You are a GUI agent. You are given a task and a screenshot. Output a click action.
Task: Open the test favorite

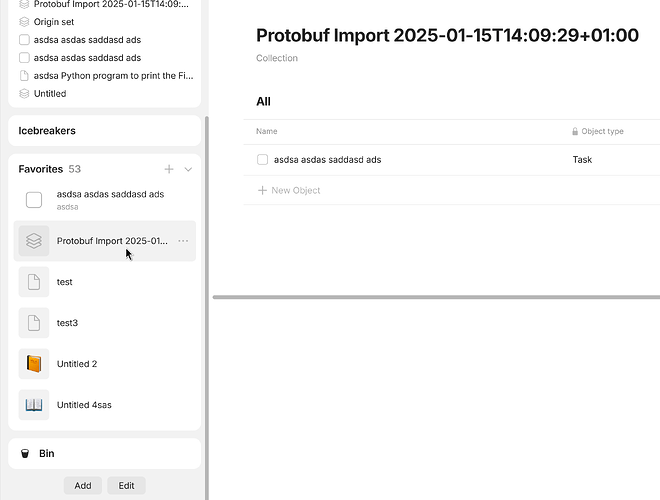105,282
